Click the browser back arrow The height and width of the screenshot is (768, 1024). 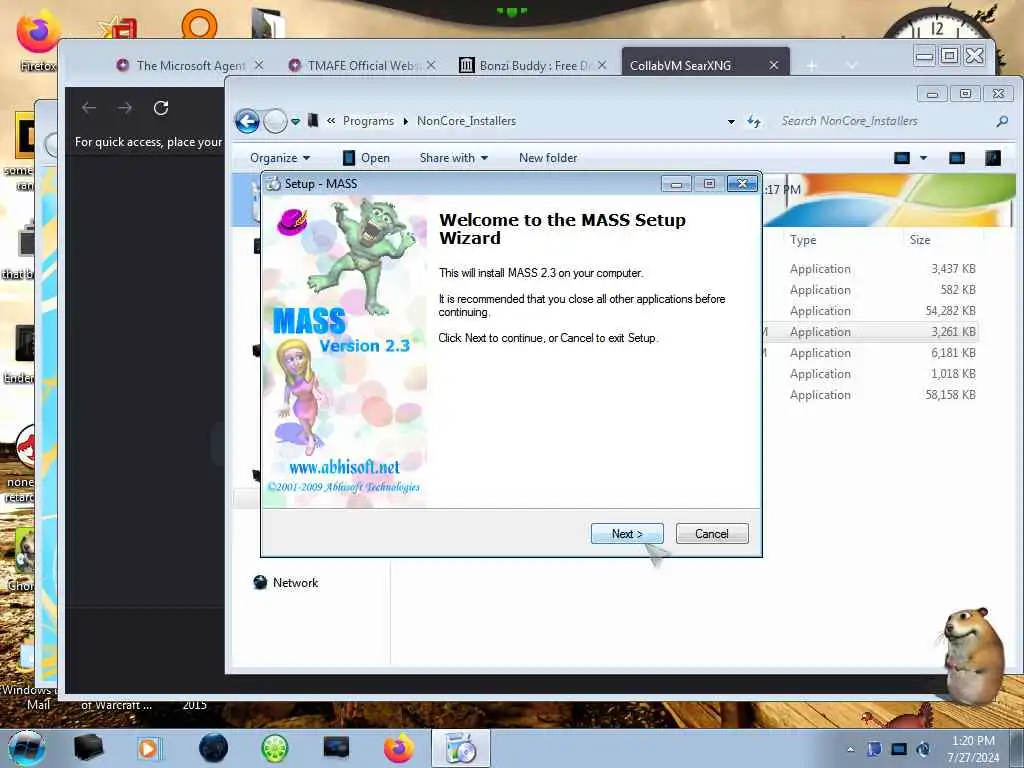coord(89,108)
